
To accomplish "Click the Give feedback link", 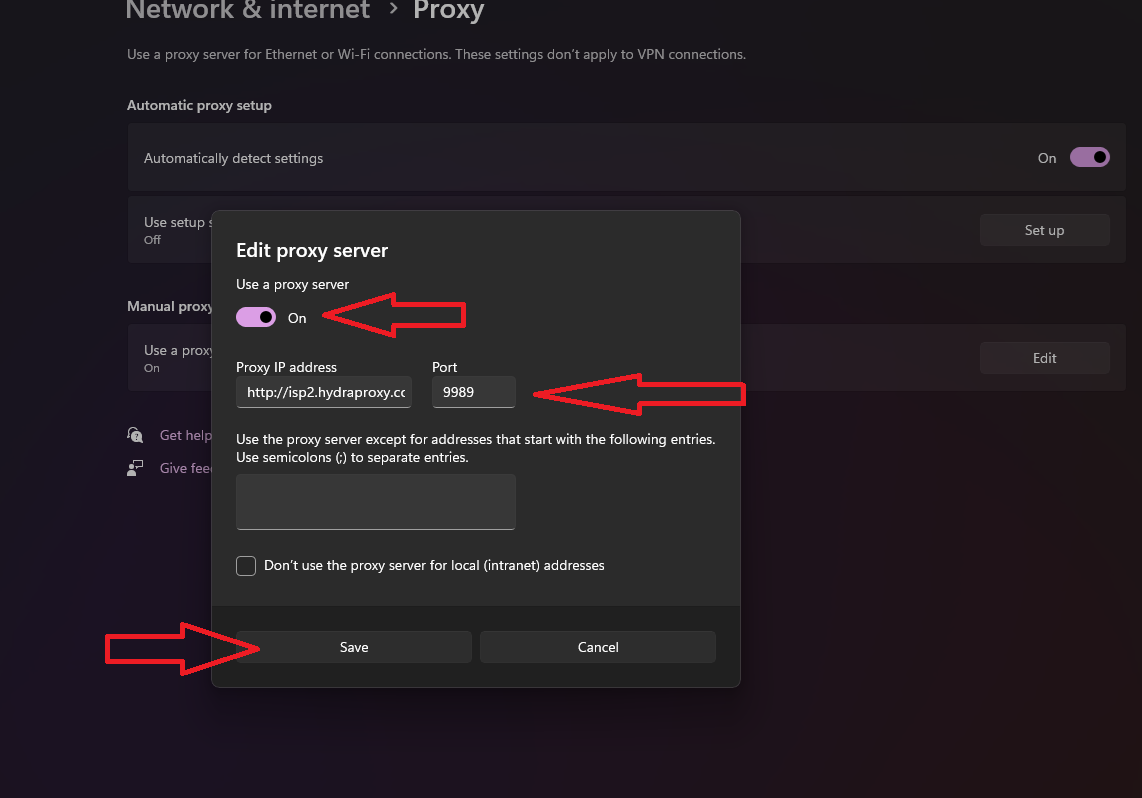I will tap(186, 467).
